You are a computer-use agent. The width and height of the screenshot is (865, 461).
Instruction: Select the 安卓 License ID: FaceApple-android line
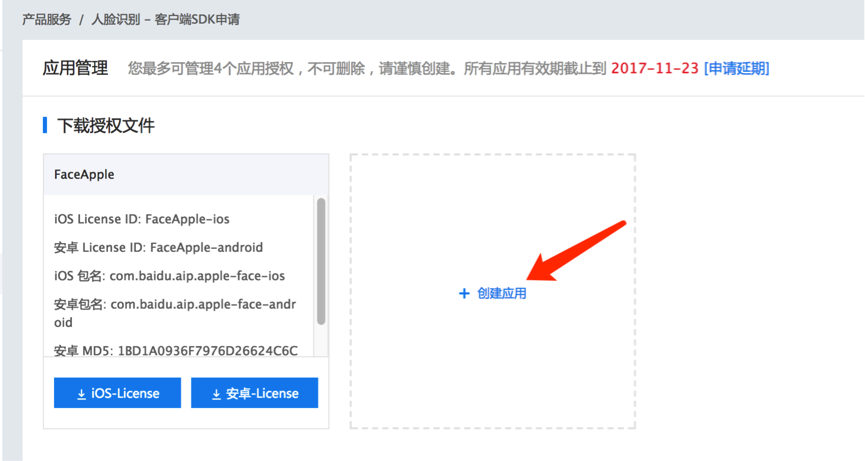pyautogui.click(x=158, y=247)
